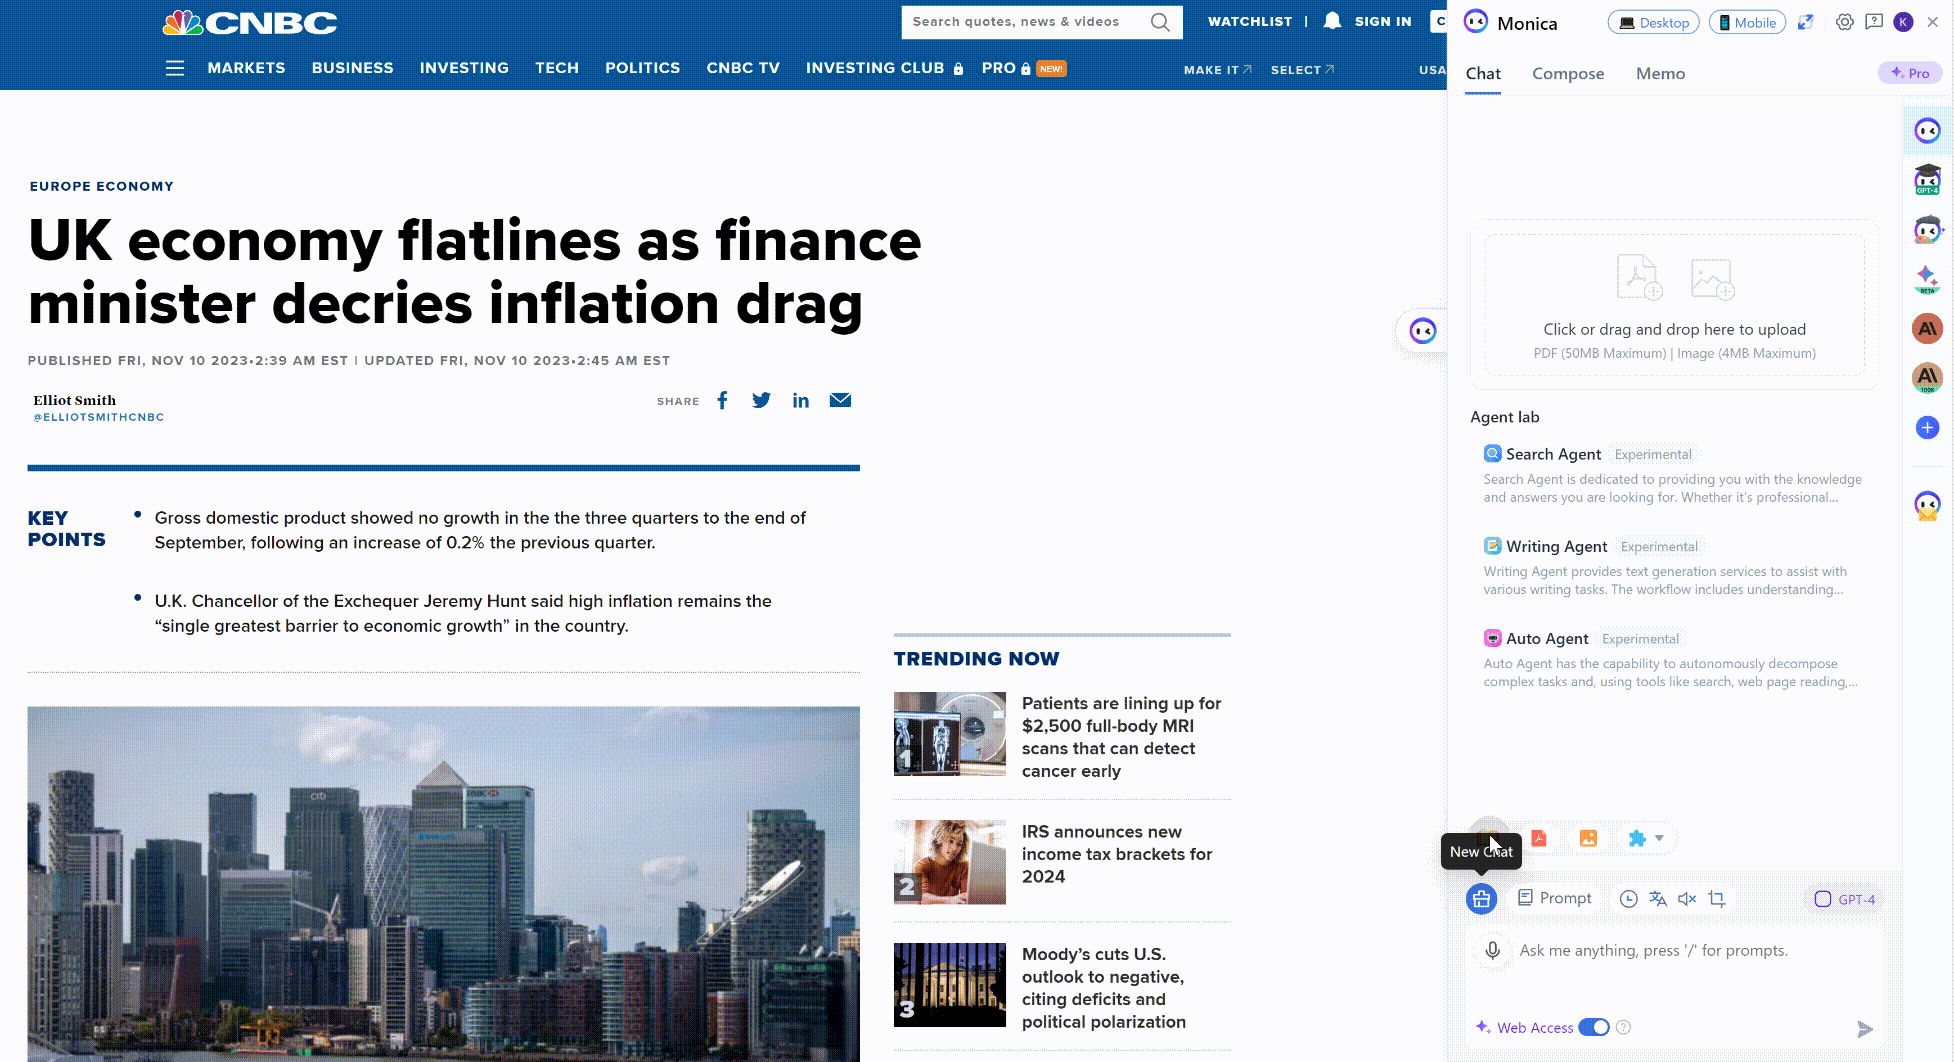Switch to the Compose tab
This screenshot has width=1954, height=1062.
click(1567, 74)
